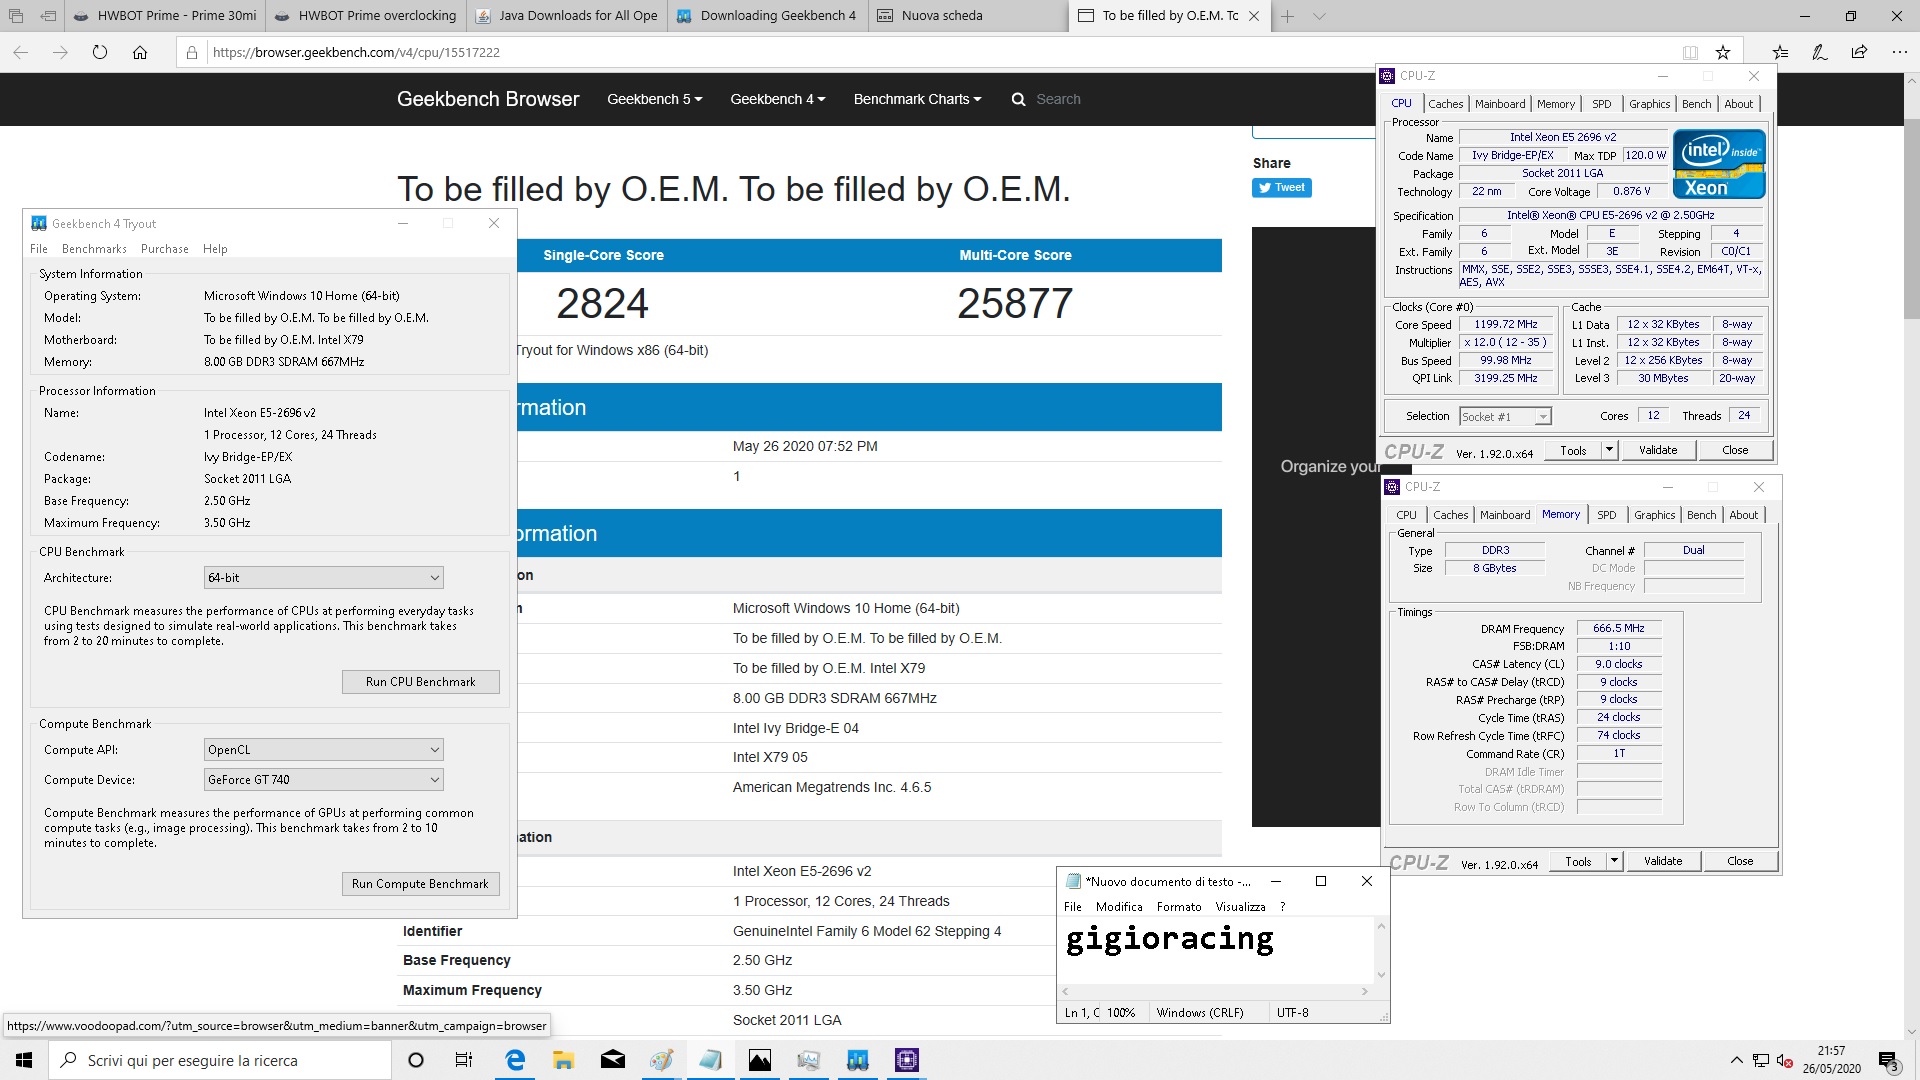The height and width of the screenshot is (1080, 1920).
Task: Open Task View on taskbar
Action: point(464,1060)
